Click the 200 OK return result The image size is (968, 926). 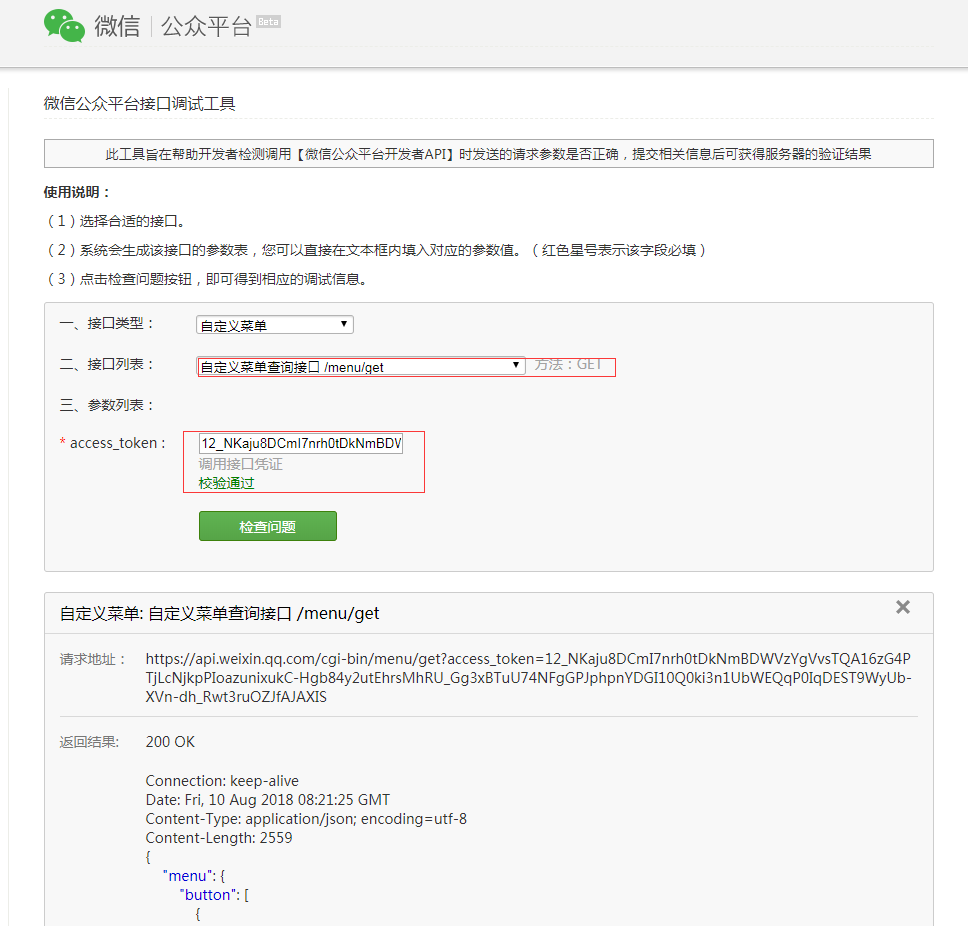[x=170, y=741]
